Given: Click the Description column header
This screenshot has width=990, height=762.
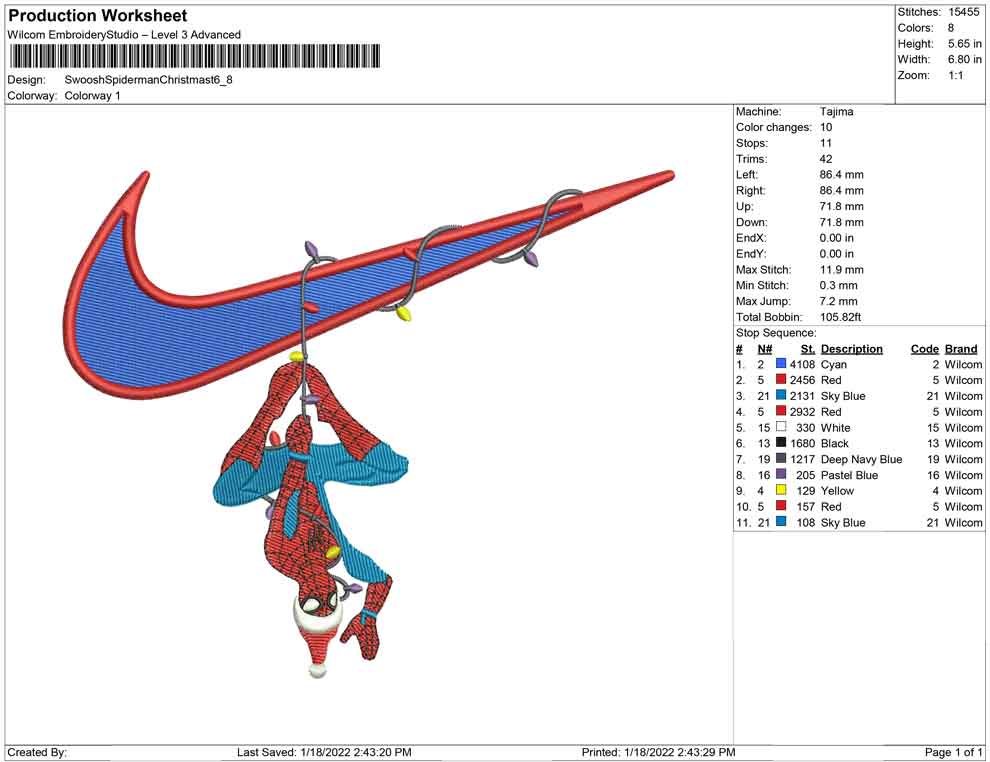Looking at the screenshot, I should click(851, 349).
